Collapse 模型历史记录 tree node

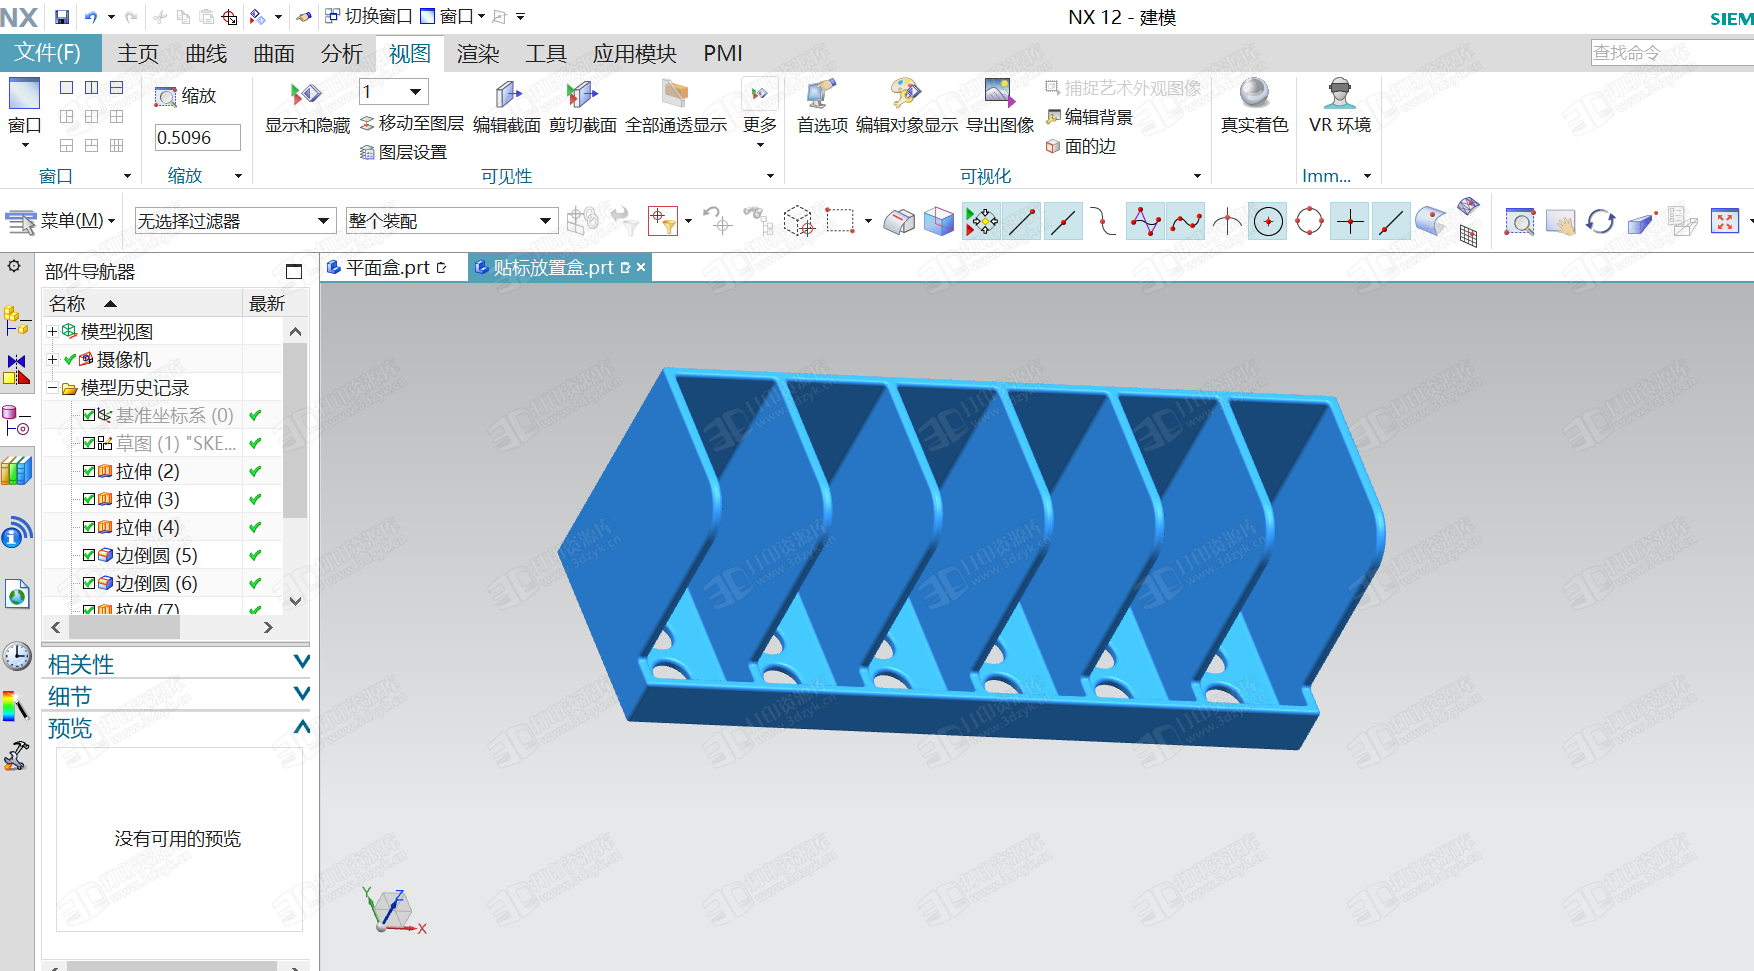tap(52, 387)
